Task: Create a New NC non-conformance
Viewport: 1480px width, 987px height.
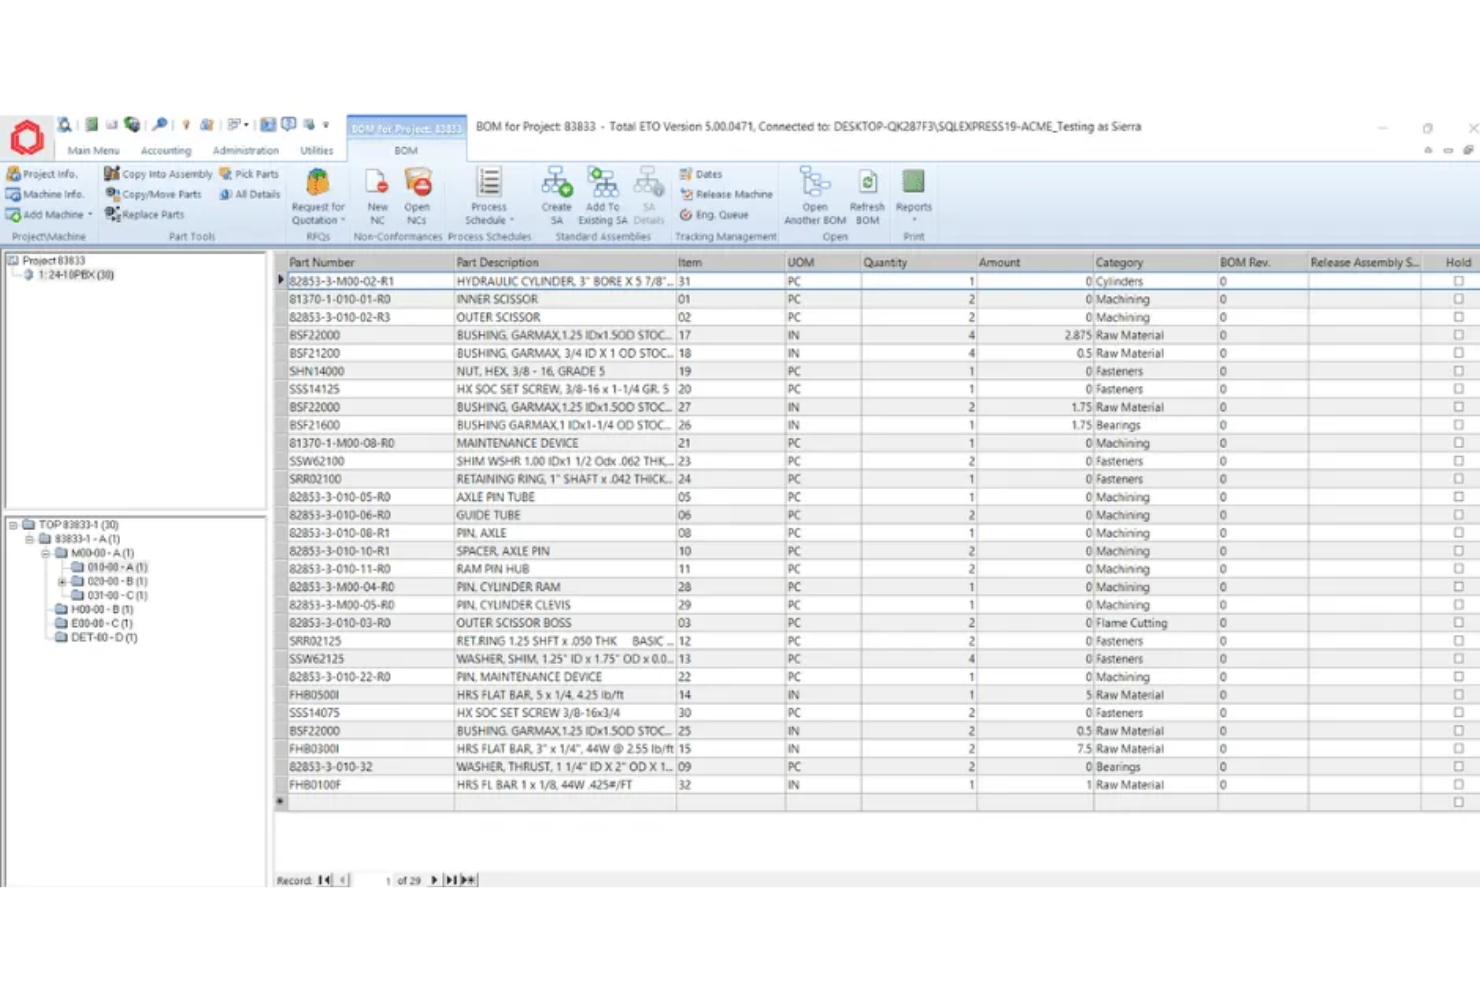Action: coord(377,196)
